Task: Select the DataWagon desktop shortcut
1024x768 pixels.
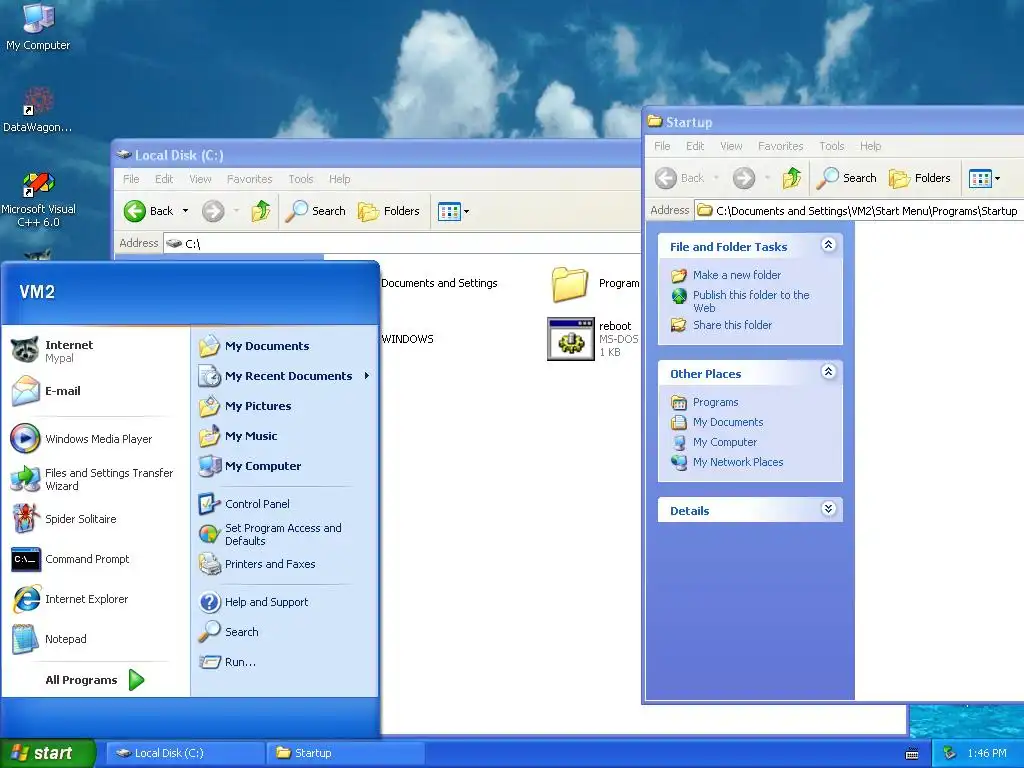Action: [x=38, y=110]
